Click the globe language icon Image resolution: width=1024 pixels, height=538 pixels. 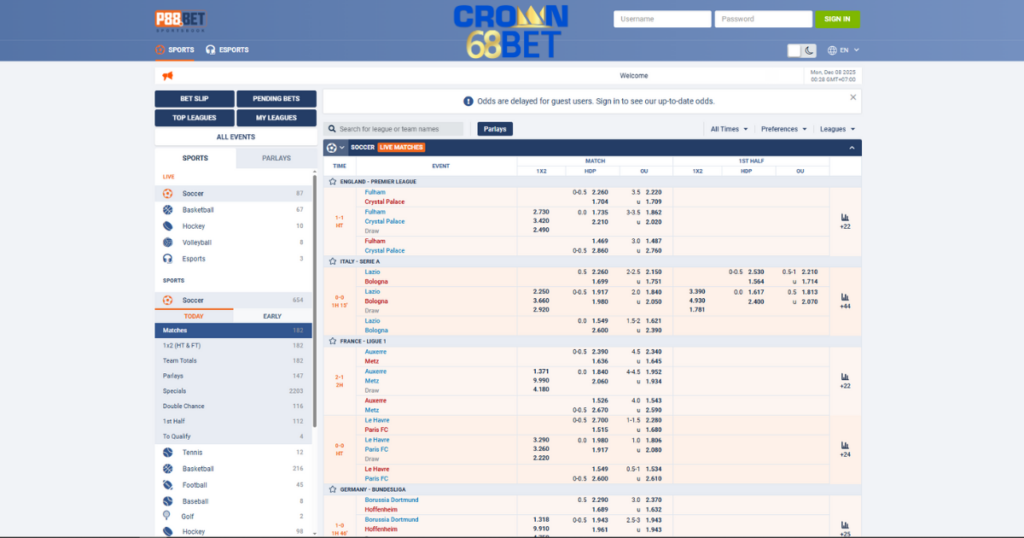[832, 50]
